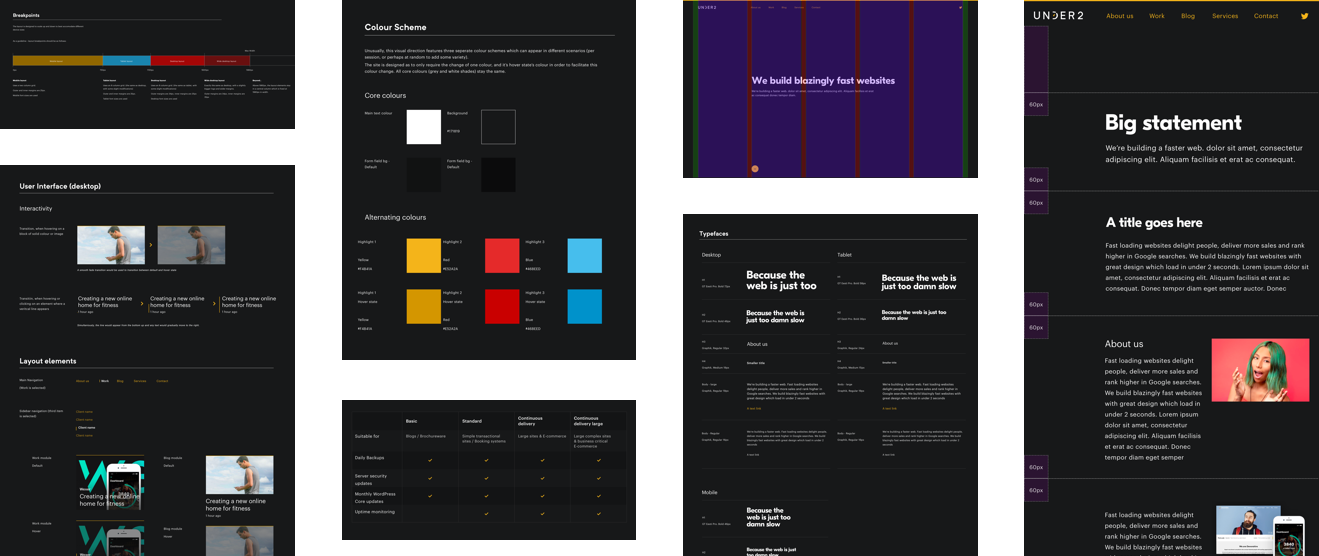Click the UNDER2 logo in the large mockup header
1319x556 pixels.
point(1059,16)
